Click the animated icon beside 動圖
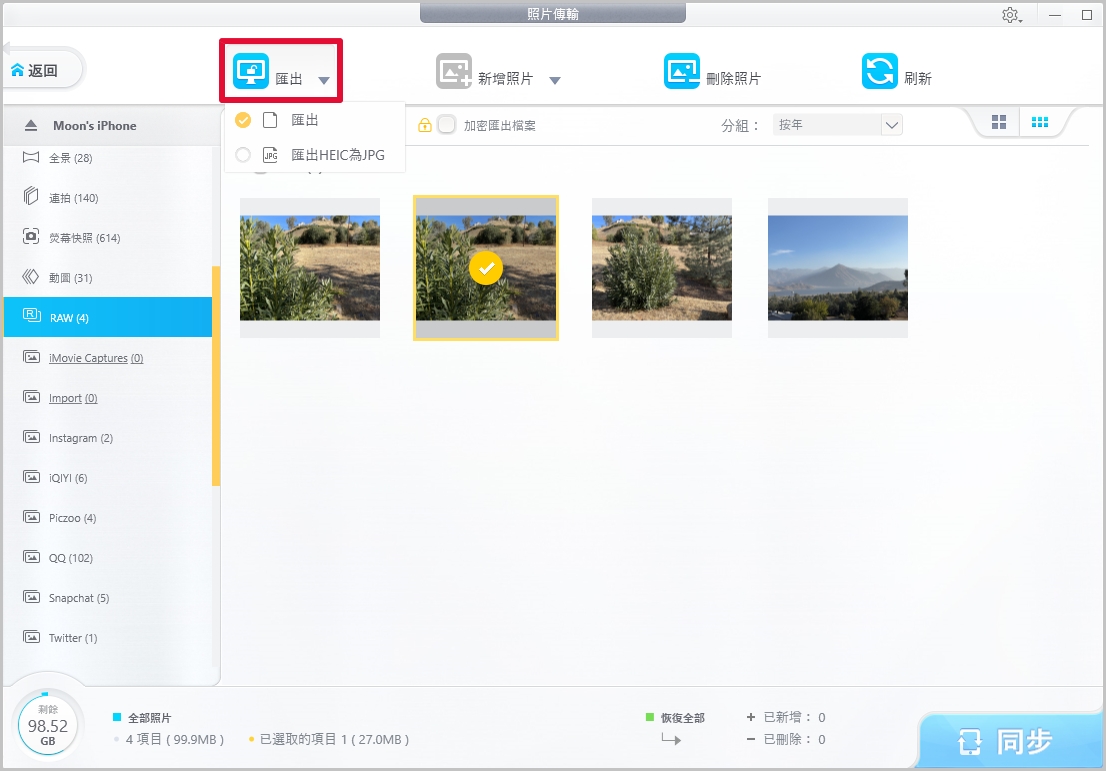This screenshot has width=1106, height=771. point(30,277)
